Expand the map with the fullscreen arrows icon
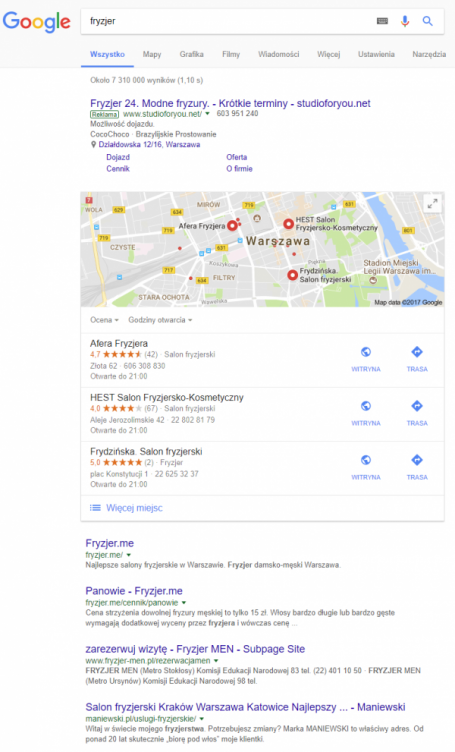Image resolution: width=455 pixels, height=752 pixels. tap(432, 204)
